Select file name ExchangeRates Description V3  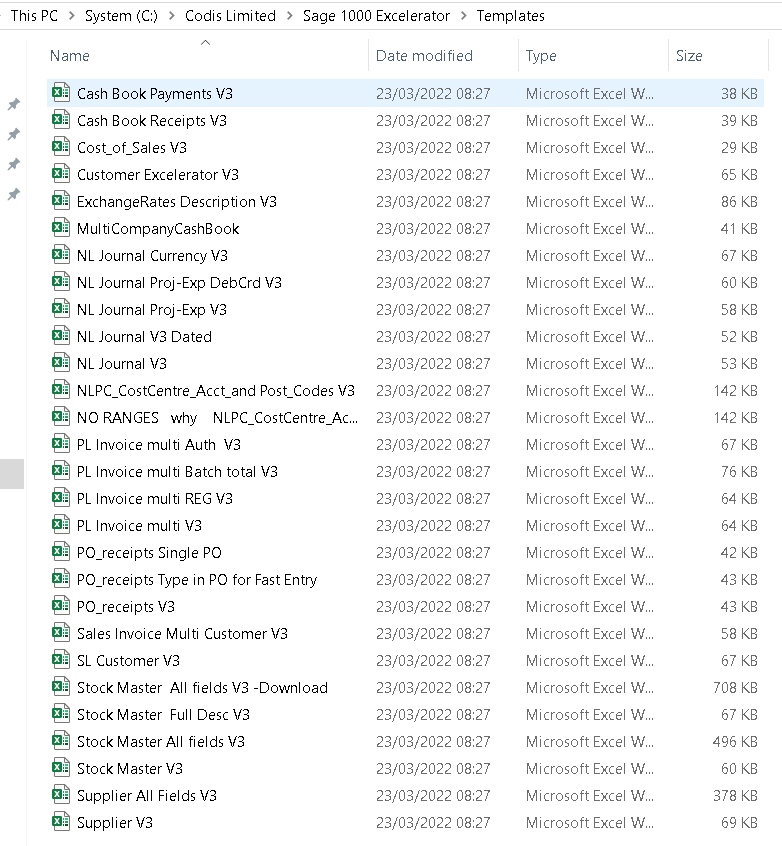point(176,201)
